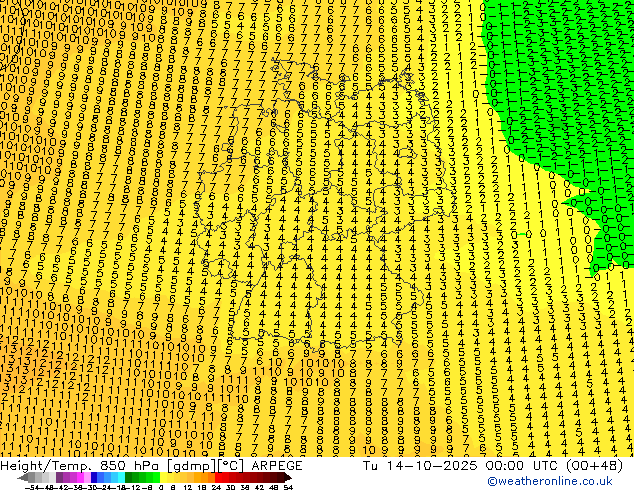
Task: Click the dark blue swatch in the legend
Action: click(x=94, y=478)
